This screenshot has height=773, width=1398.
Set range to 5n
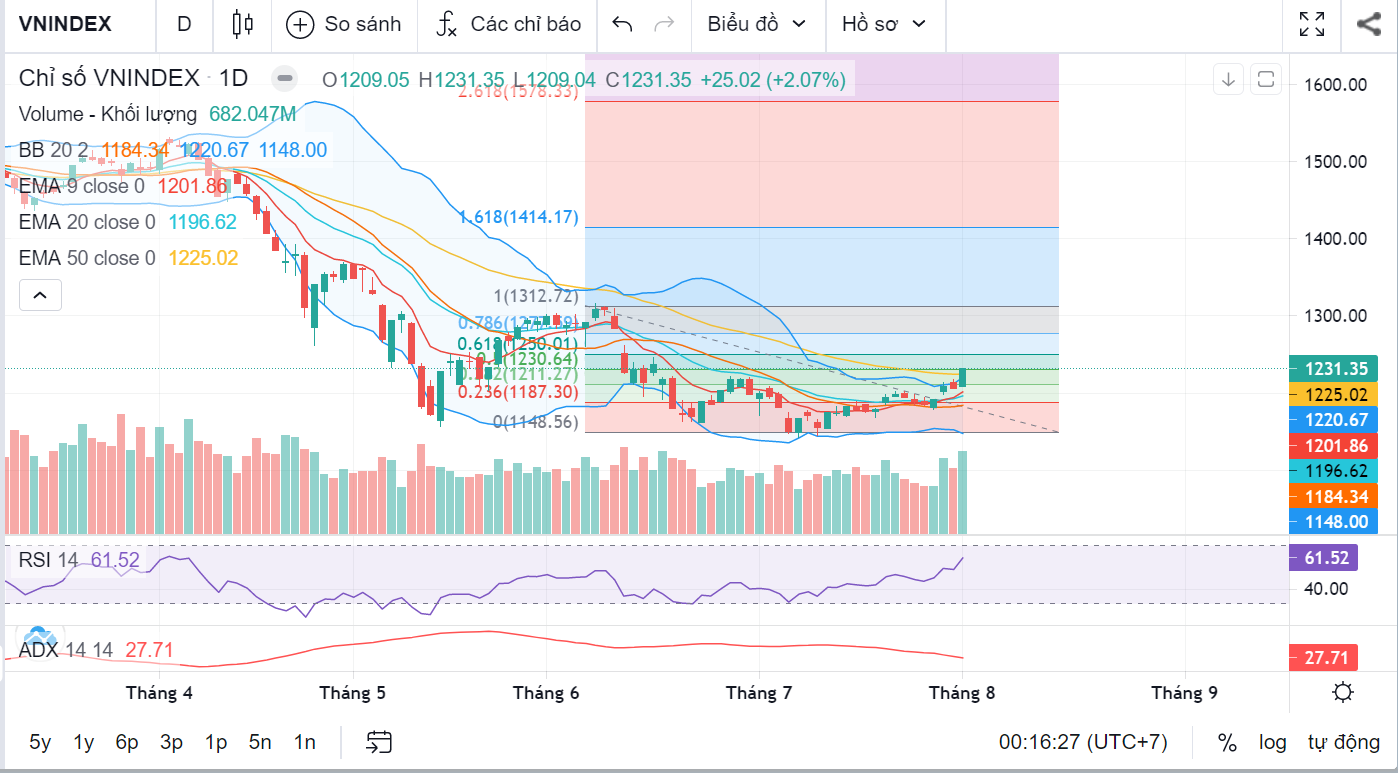(x=260, y=742)
